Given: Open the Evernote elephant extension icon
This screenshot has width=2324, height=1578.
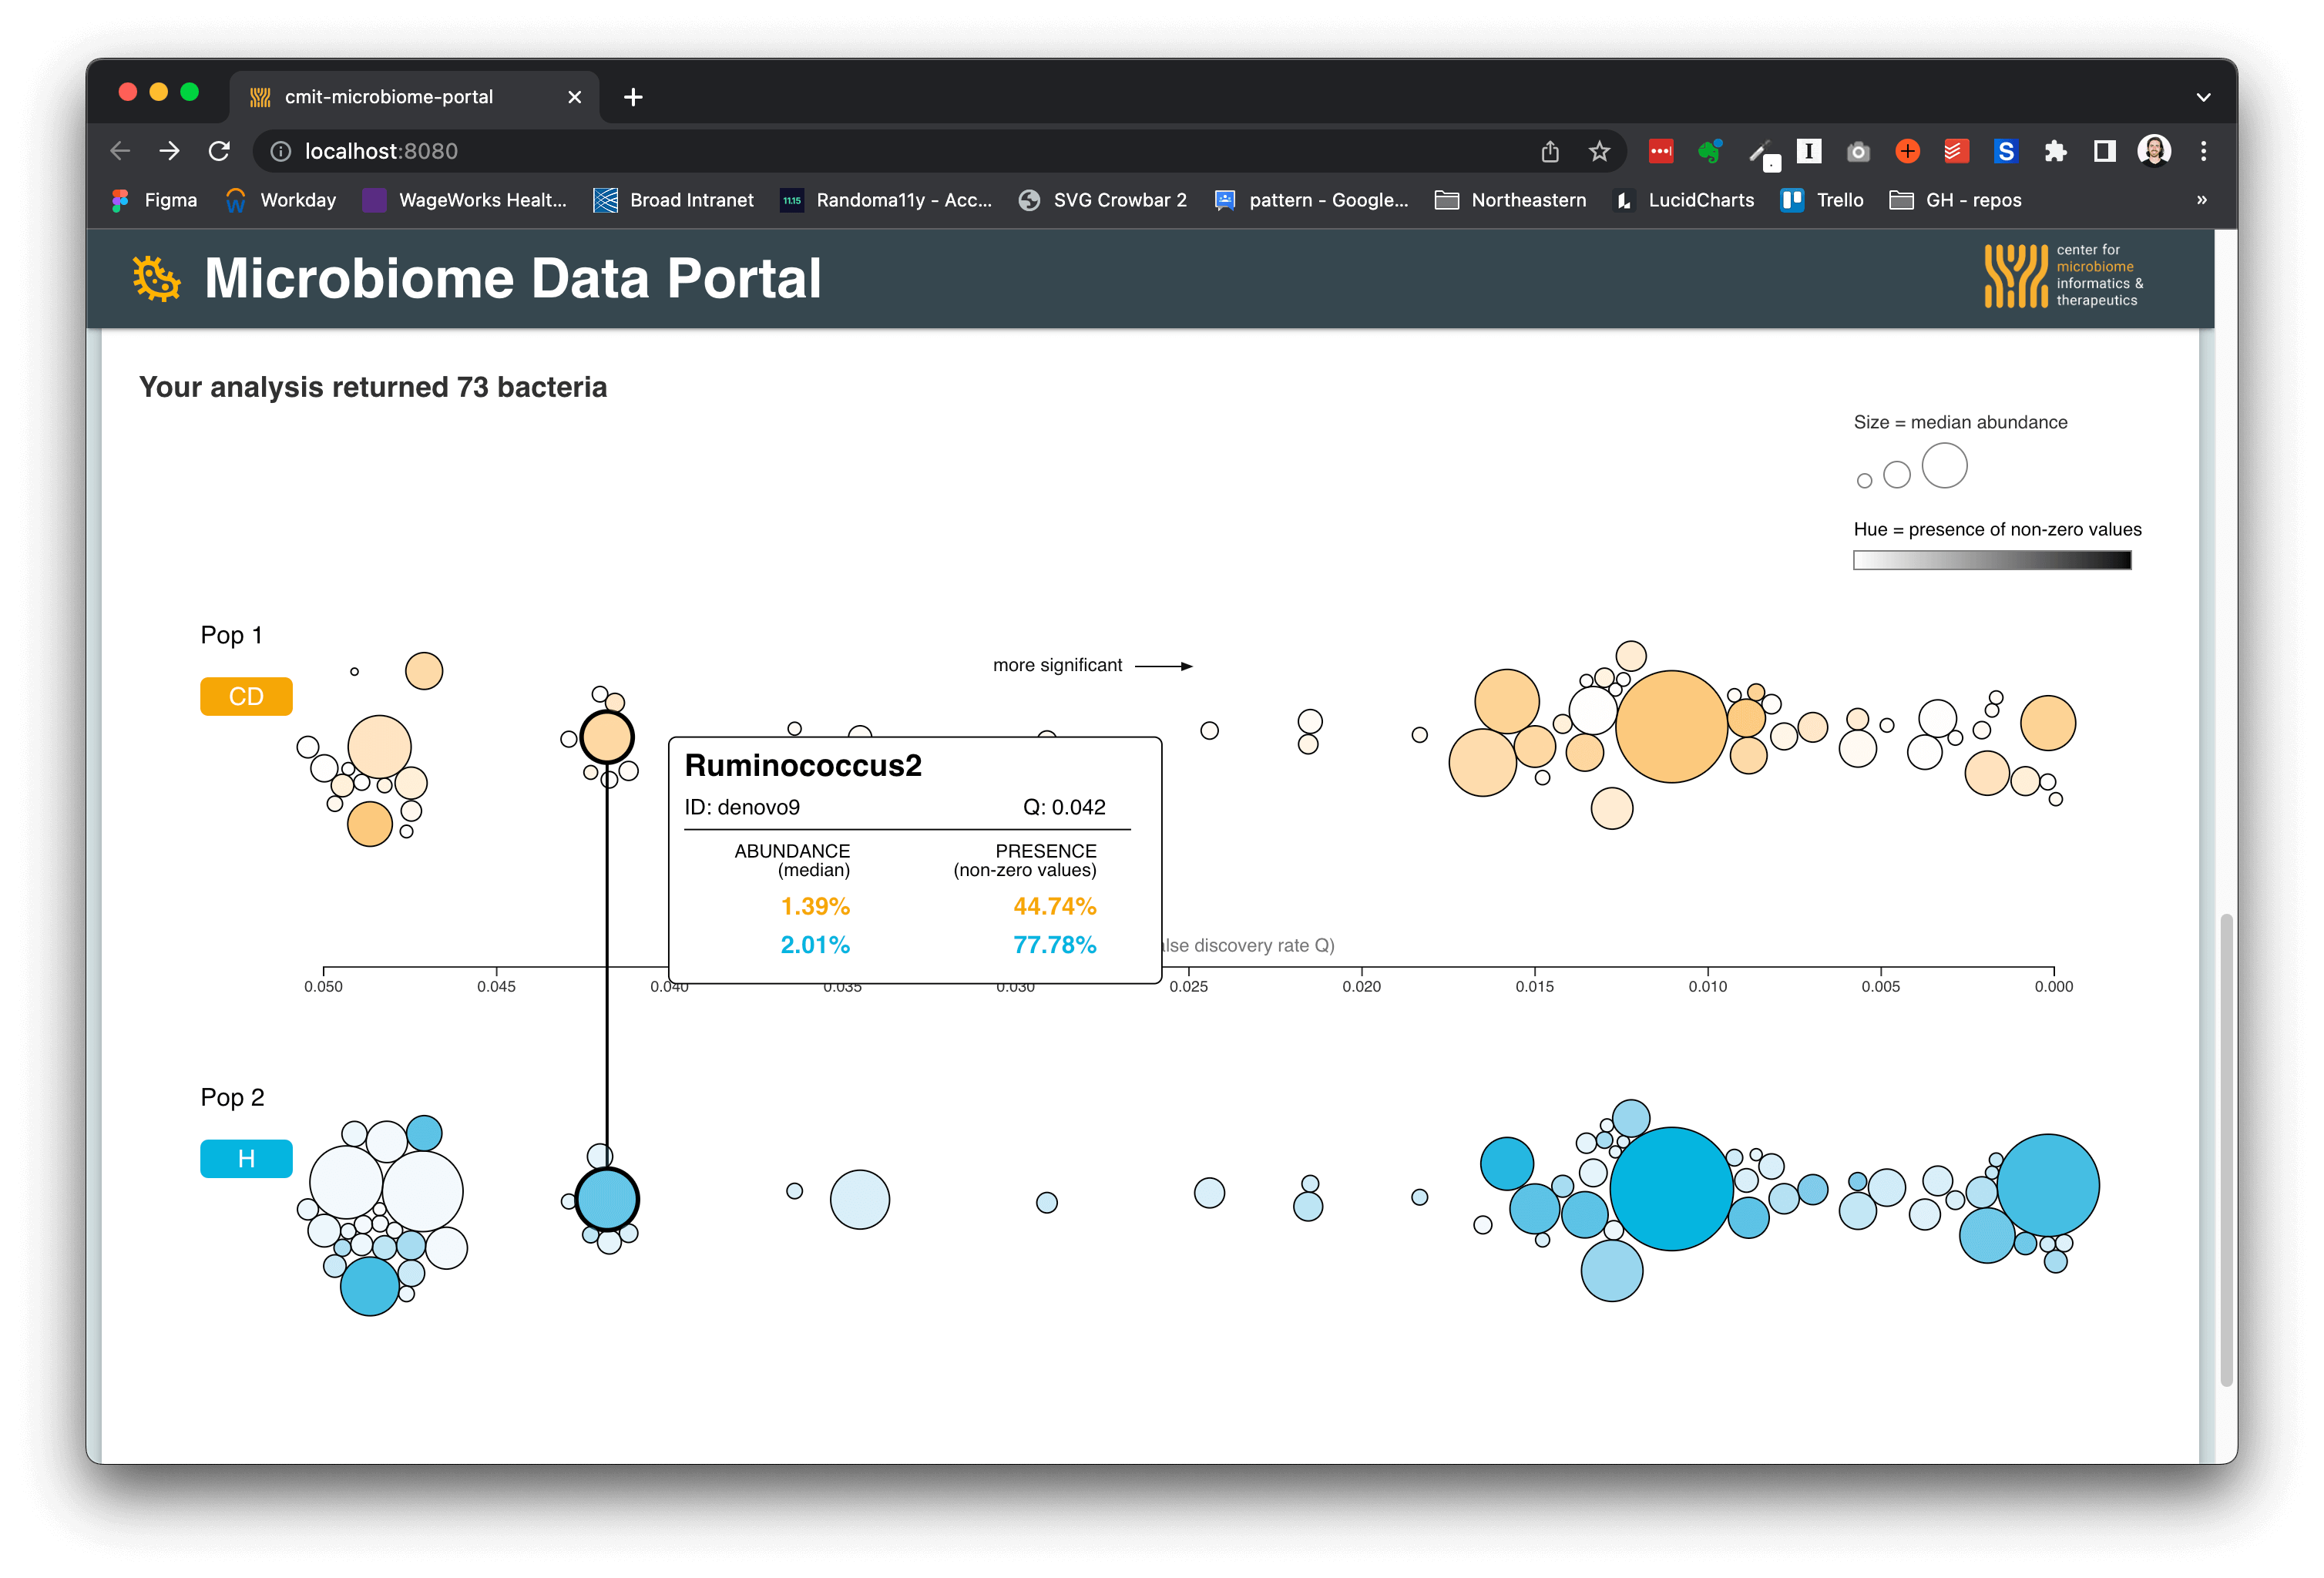Looking at the screenshot, I should click(x=1710, y=151).
